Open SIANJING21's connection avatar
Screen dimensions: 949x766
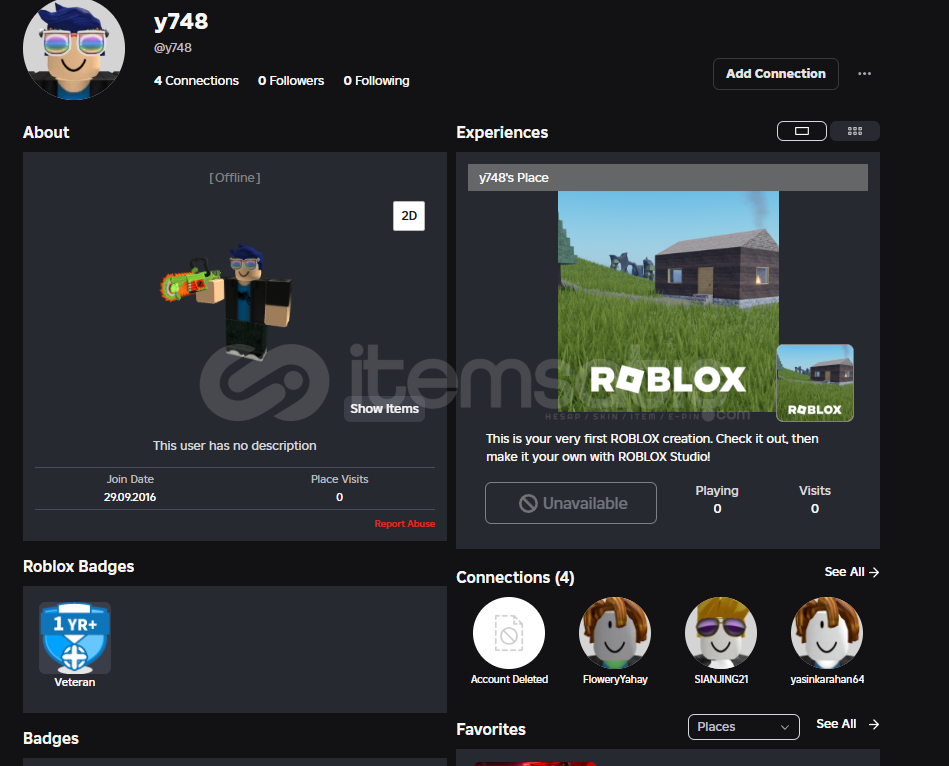tap(721, 633)
